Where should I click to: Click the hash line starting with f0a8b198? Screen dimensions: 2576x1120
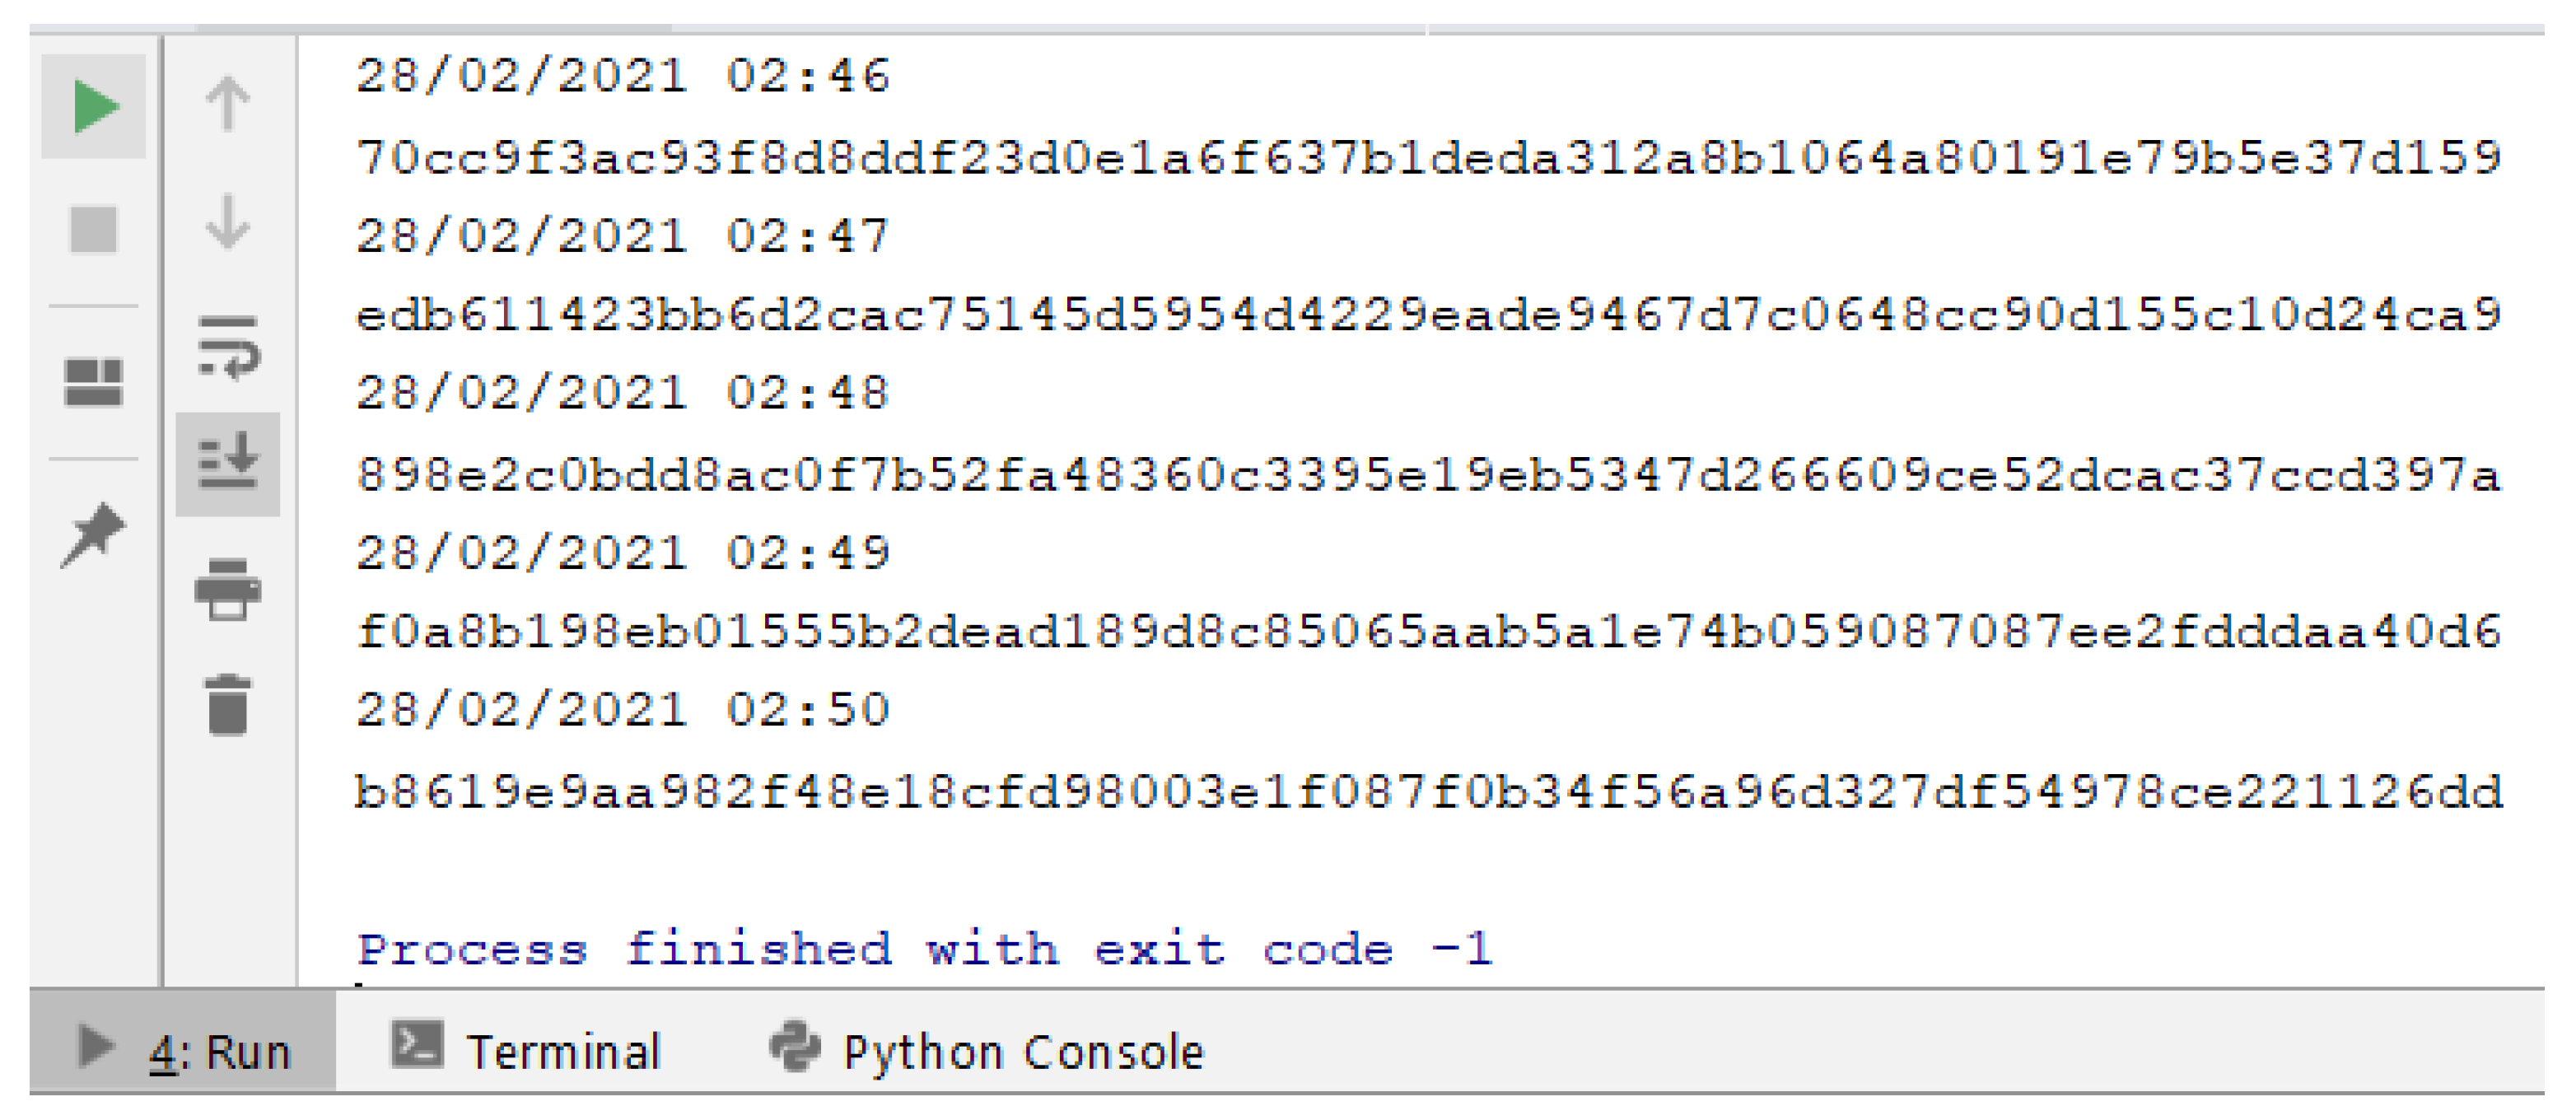coord(1428,632)
